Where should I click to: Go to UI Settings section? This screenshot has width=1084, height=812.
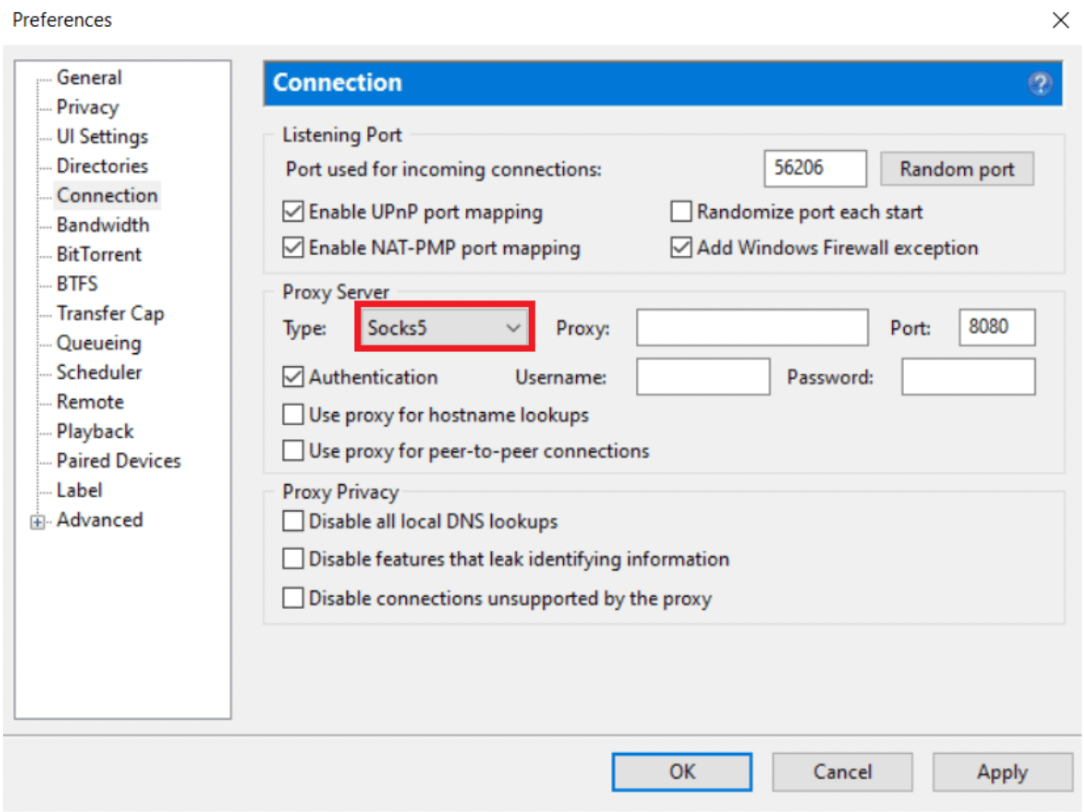tap(102, 137)
